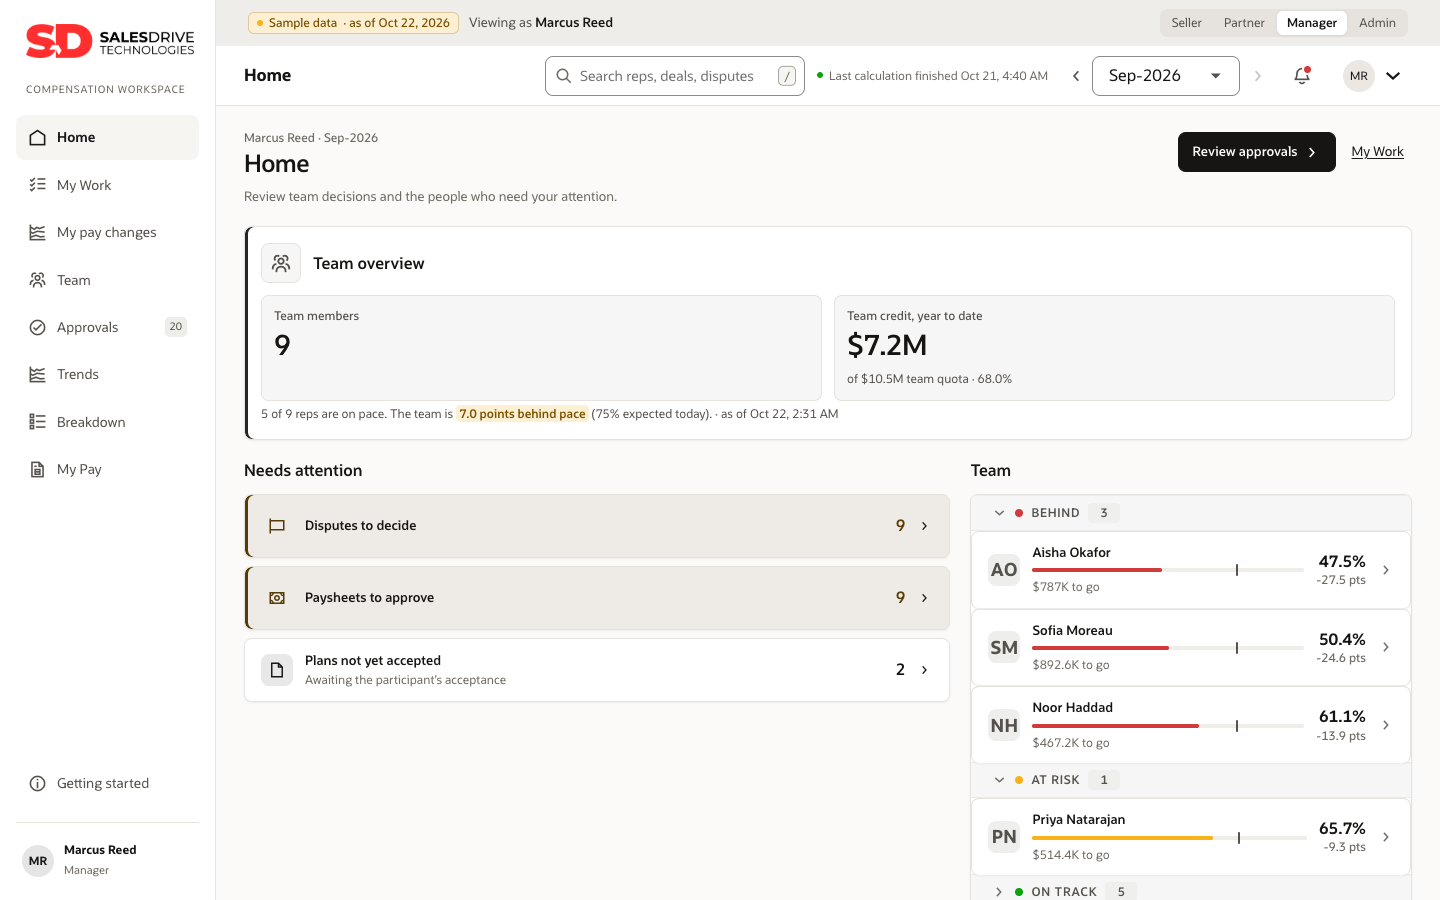The height and width of the screenshot is (900, 1440).
Task: Click the MR avatar in top bar
Action: (x=1359, y=76)
